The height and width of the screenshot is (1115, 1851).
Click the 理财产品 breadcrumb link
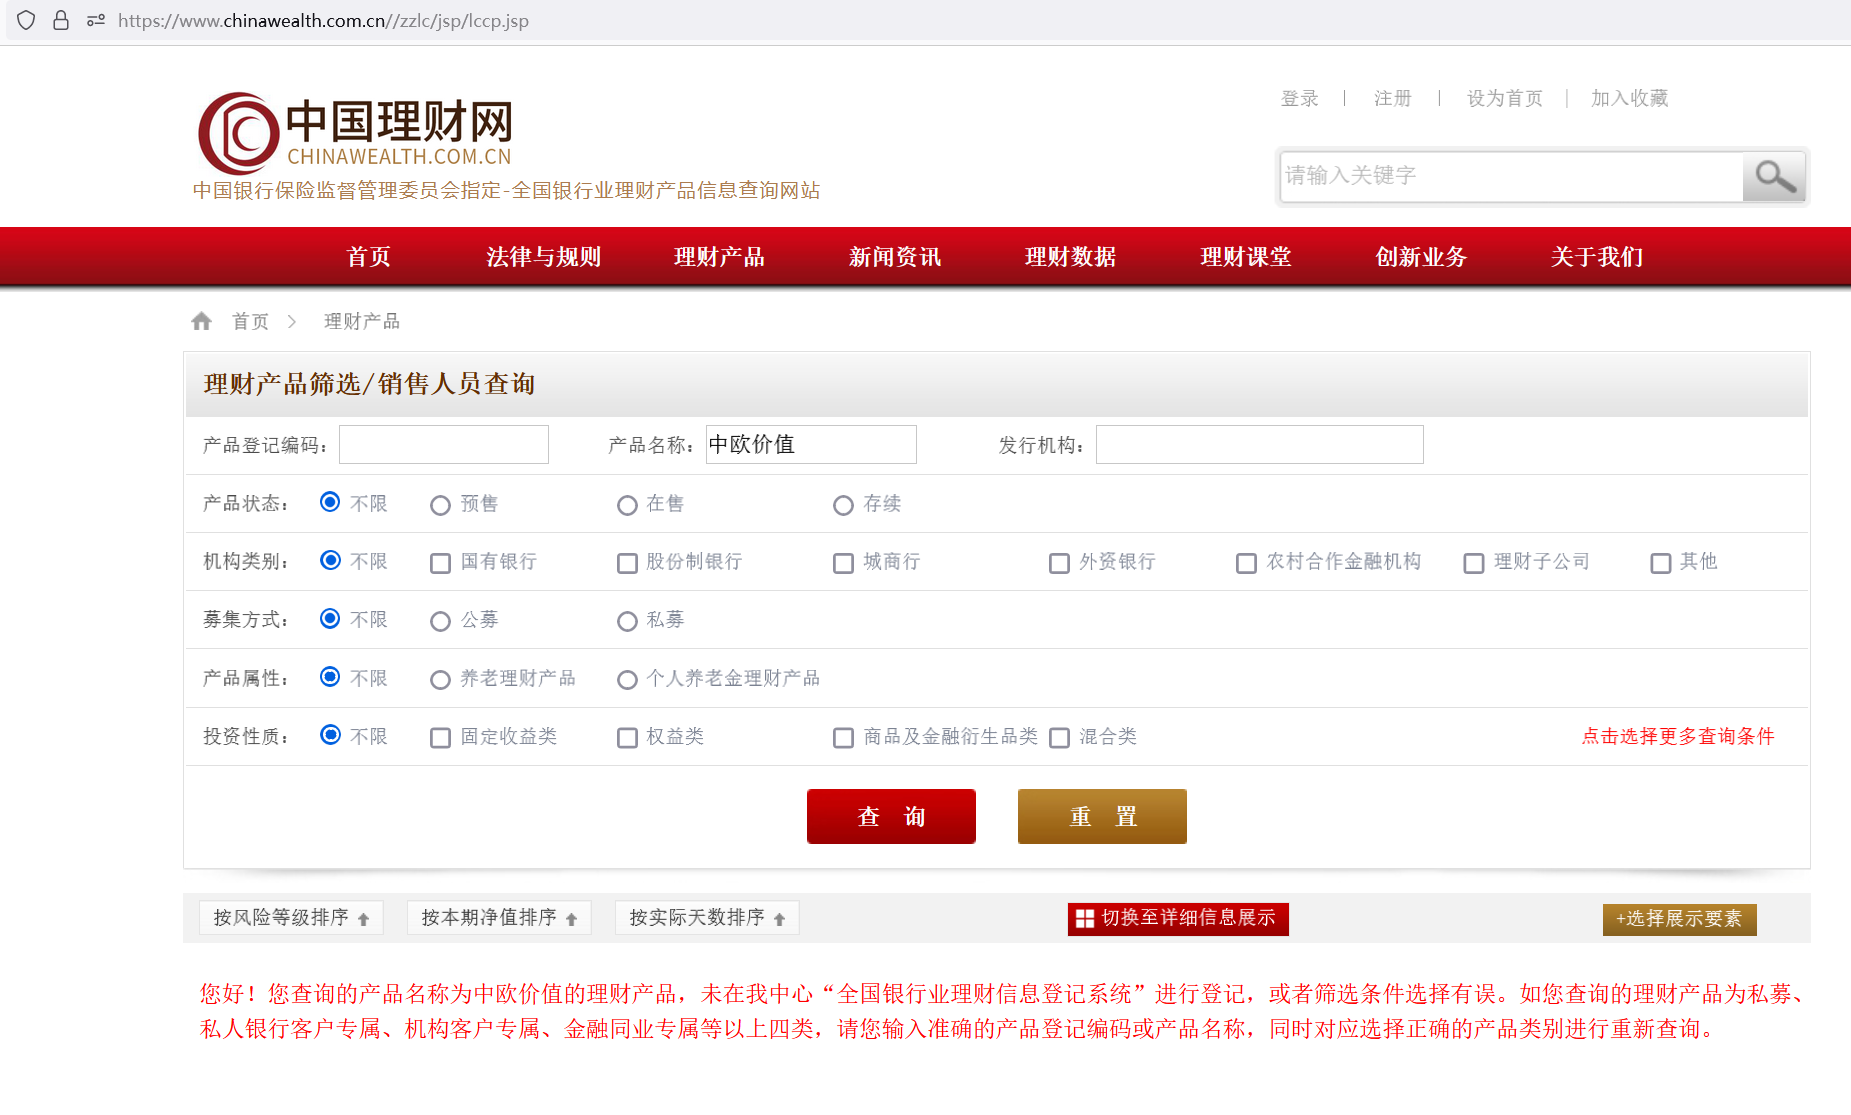[x=362, y=321]
